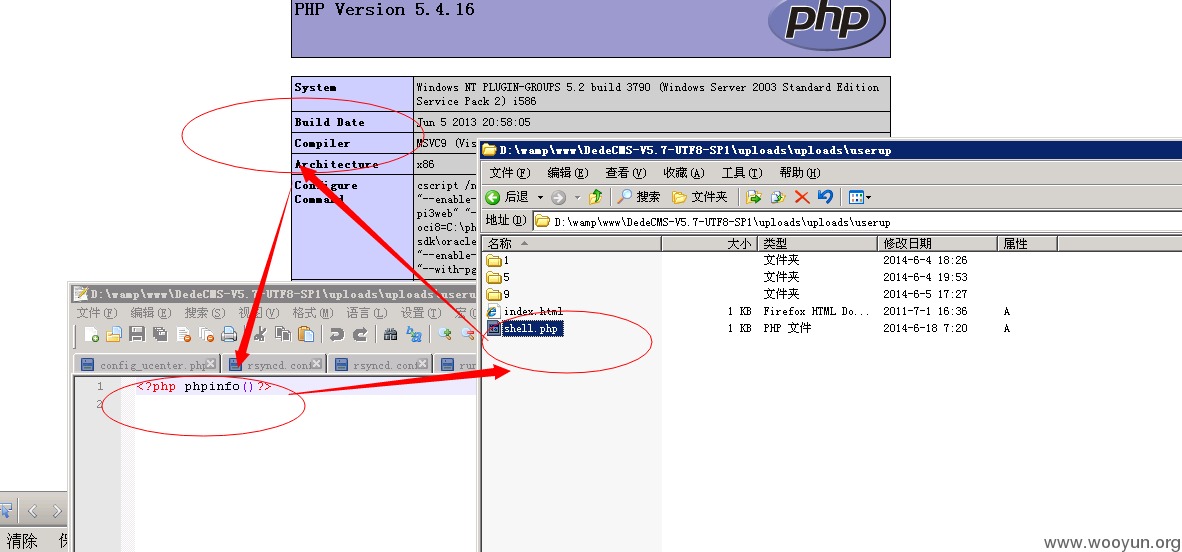Viewport: 1182px width, 552px height.
Task: Sort files by 名称 column header
Action: 571,244
